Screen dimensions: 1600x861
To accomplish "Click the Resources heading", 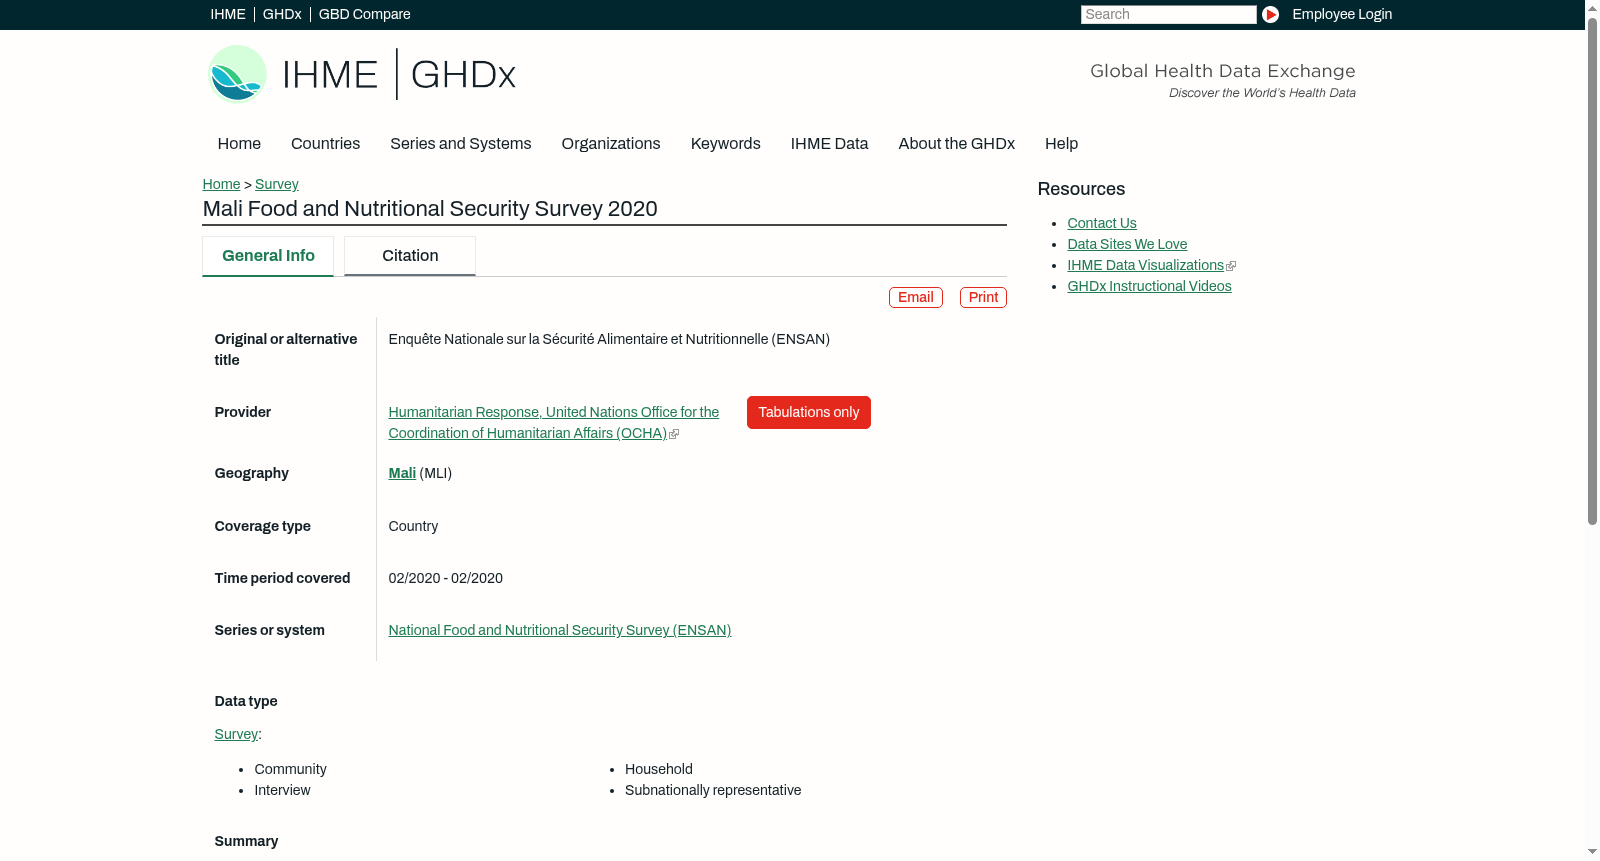I will [1081, 190].
